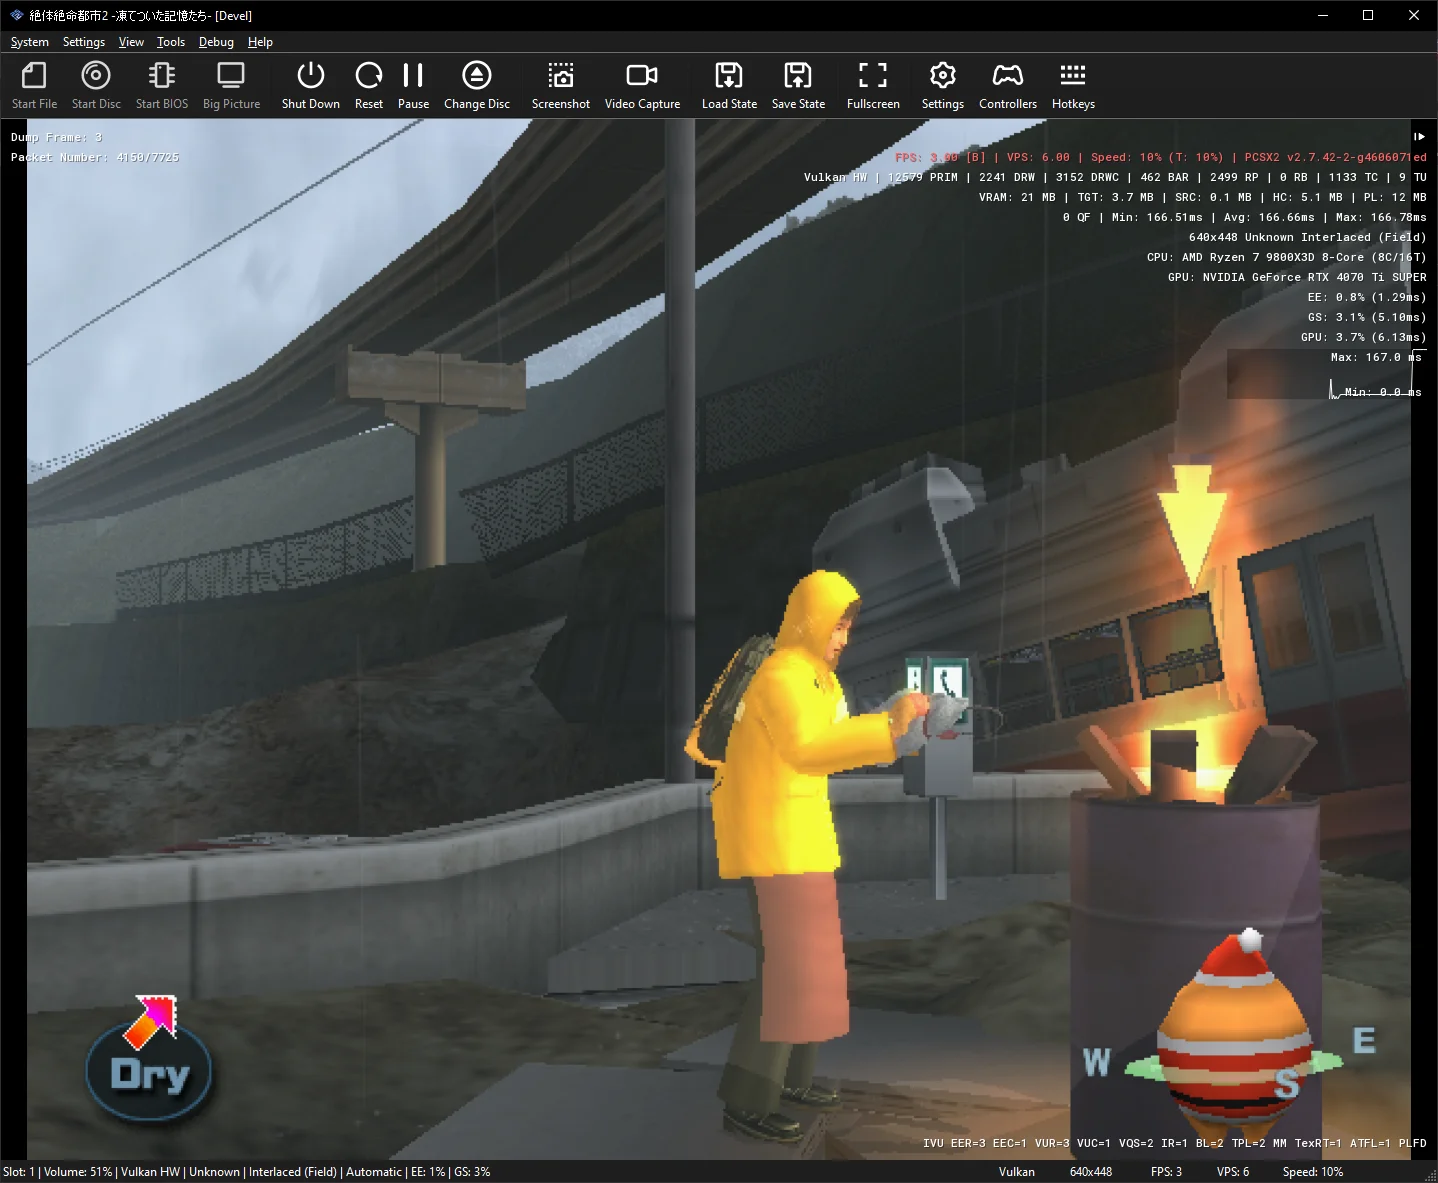The width and height of the screenshot is (1438, 1183).
Task: Click the CPU: AMD Ryzen 7 line
Action: coord(1286,257)
